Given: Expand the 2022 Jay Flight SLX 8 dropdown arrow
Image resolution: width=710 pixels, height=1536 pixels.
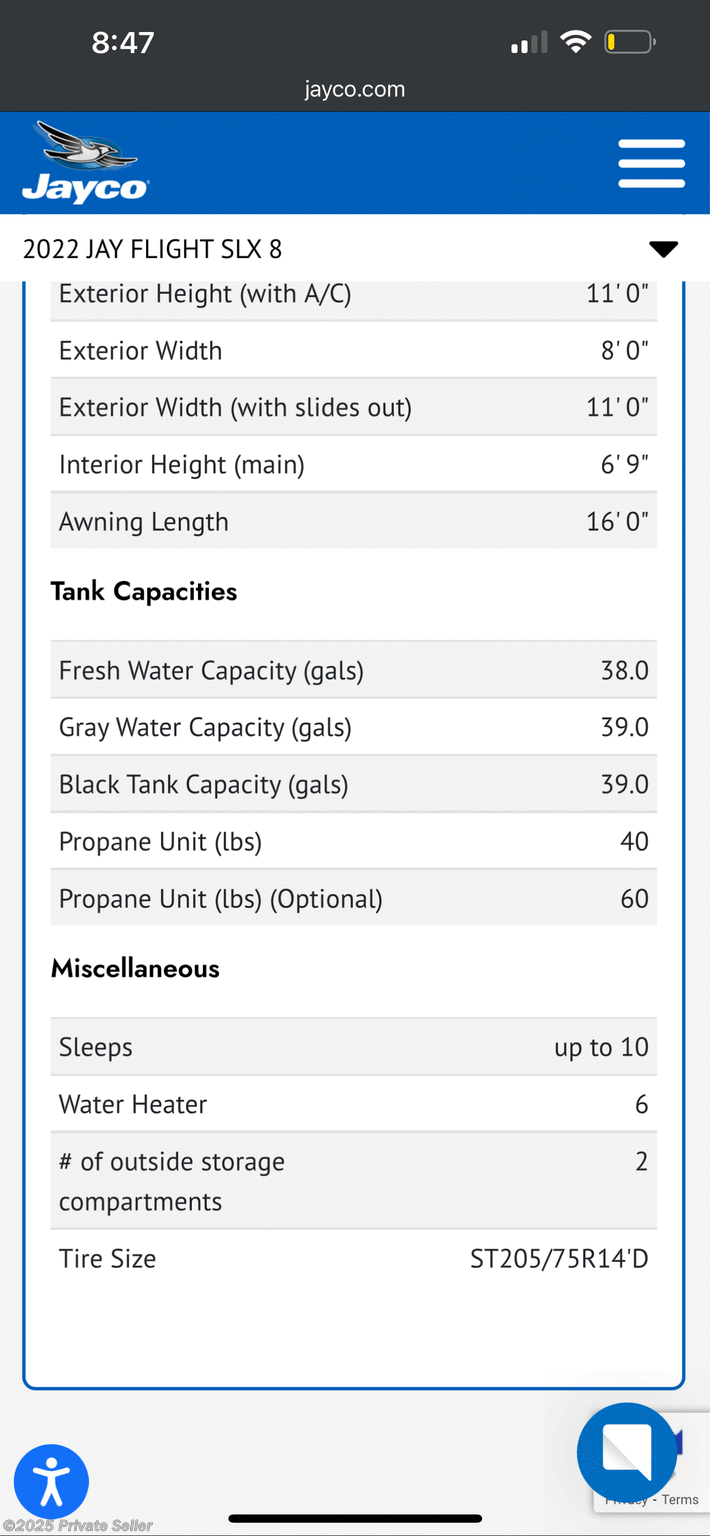Looking at the screenshot, I should 663,249.
